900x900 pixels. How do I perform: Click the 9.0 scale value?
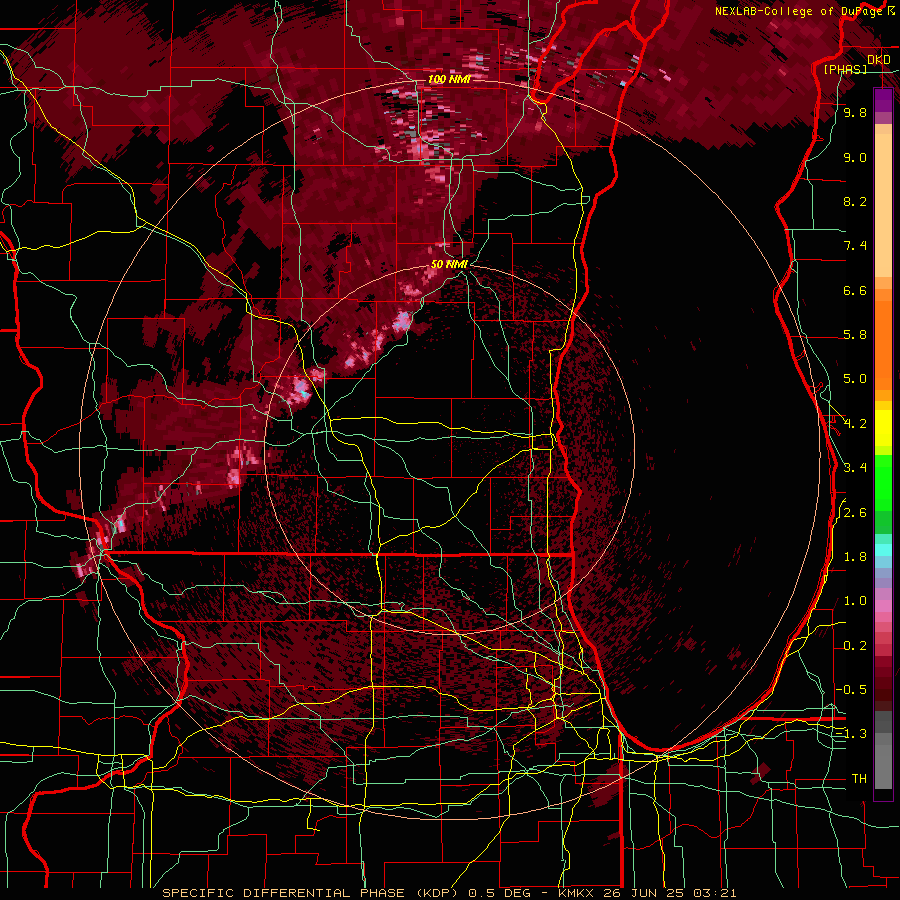tap(855, 157)
